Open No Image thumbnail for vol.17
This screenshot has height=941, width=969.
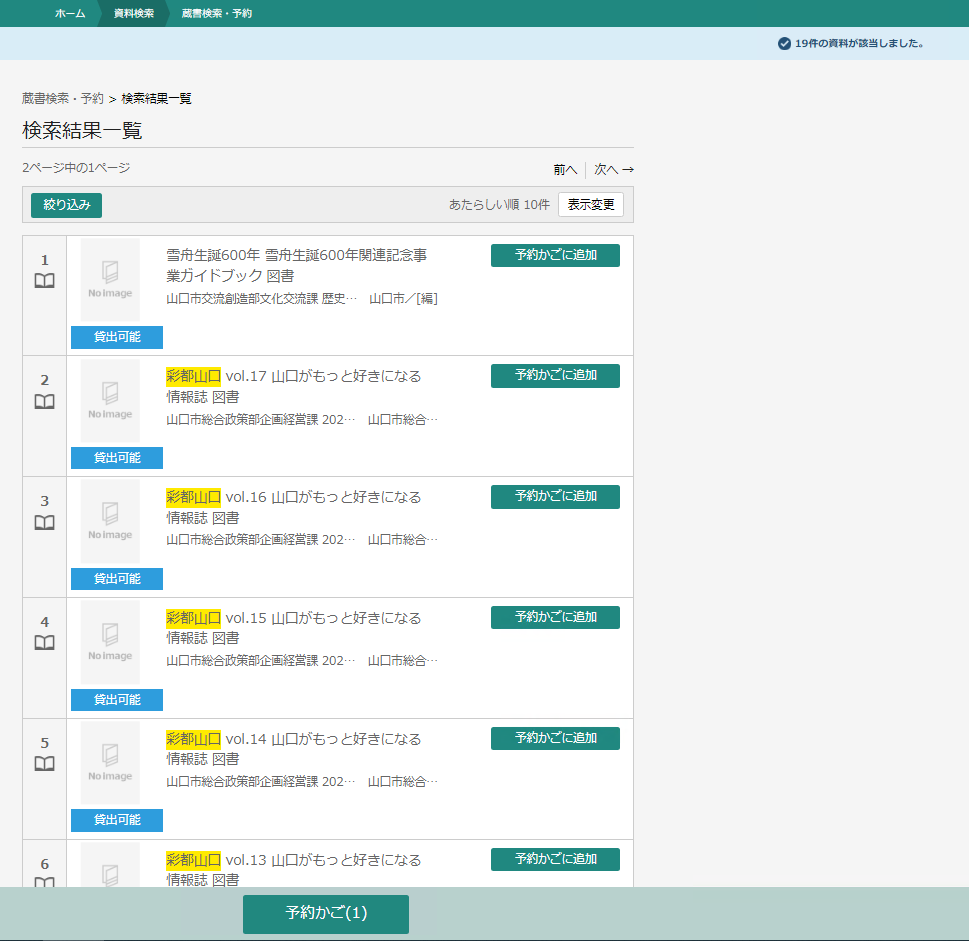pyautogui.click(x=110, y=400)
